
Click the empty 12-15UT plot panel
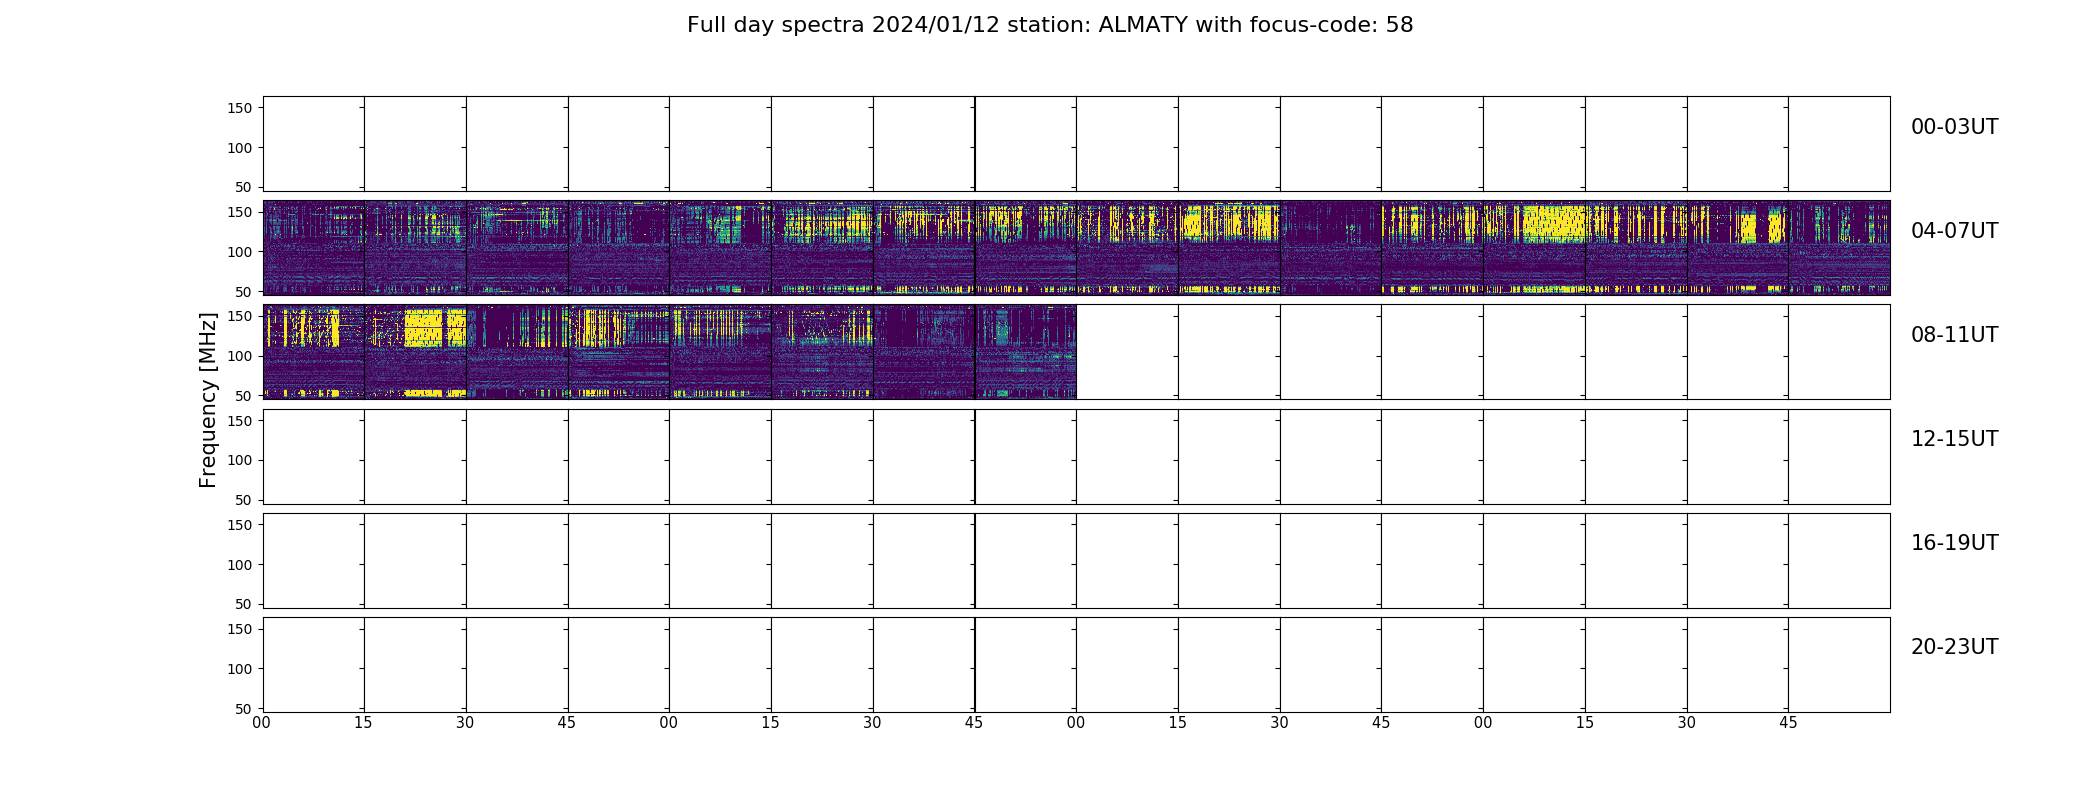[x=1076, y=456]
